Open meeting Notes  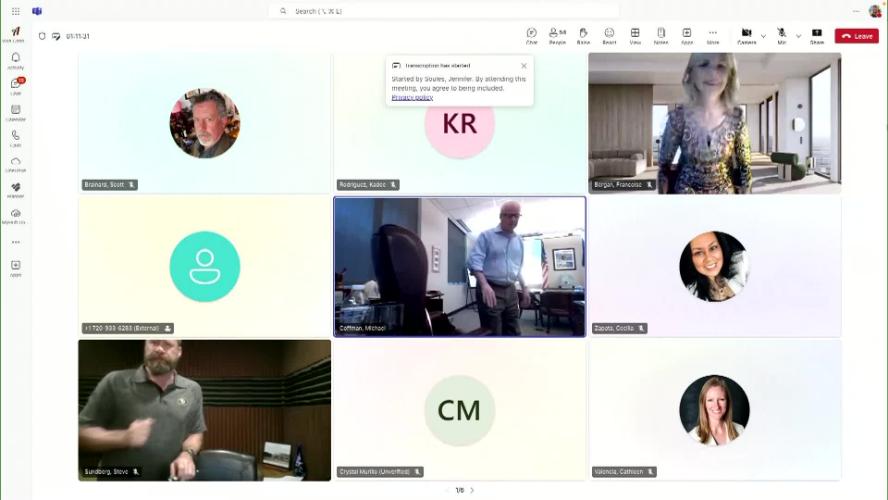pyautogui.click(x=661, y=35)
